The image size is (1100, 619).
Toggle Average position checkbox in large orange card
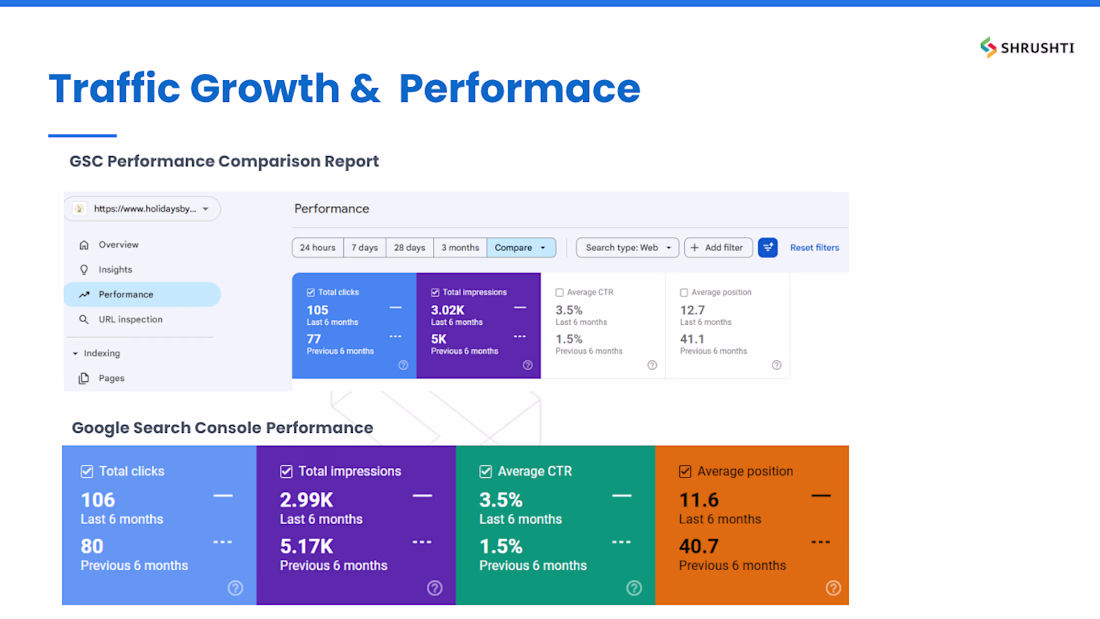point(685,472)
